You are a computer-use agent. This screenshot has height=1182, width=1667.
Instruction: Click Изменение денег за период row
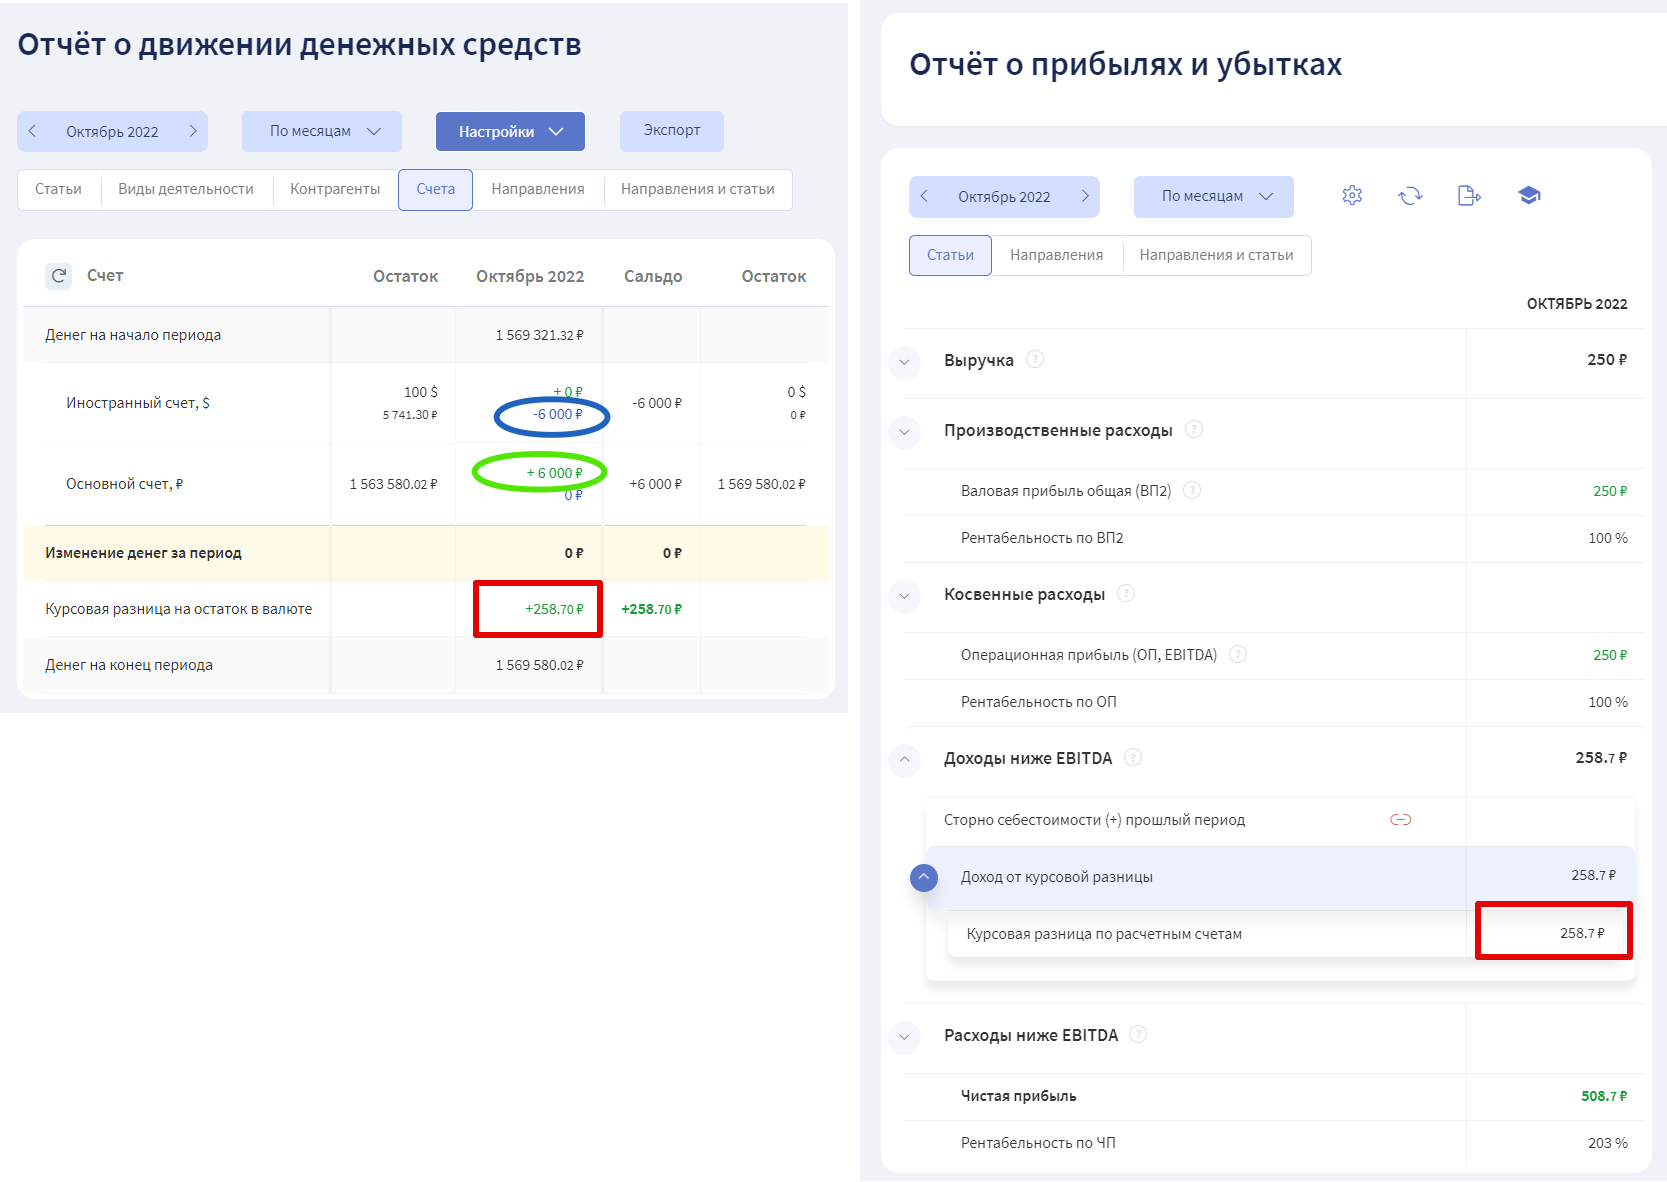[x=426, y=553]
